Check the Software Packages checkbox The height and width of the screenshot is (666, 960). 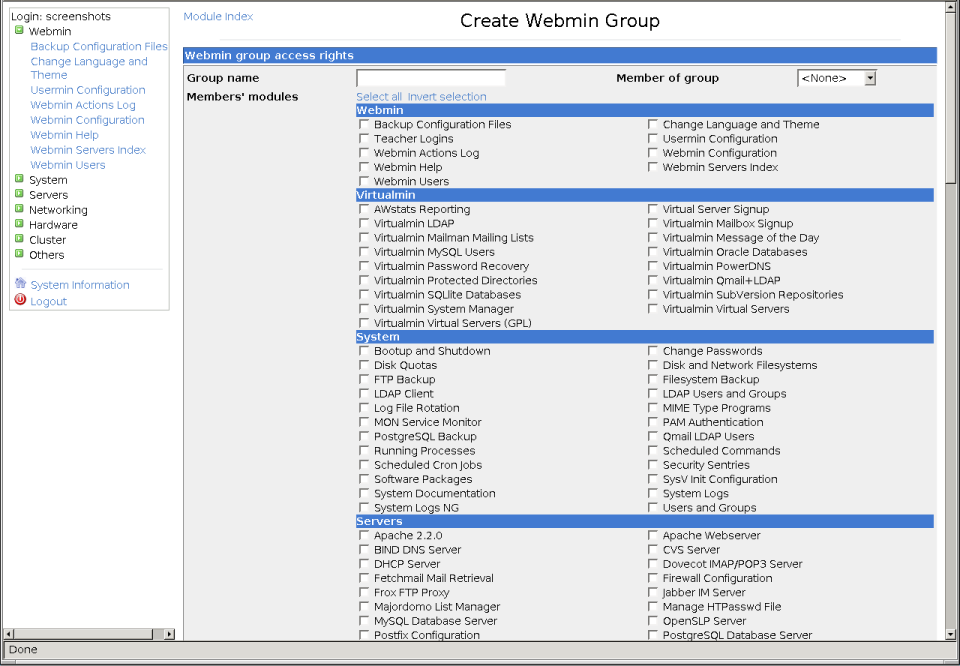point(364,479)
